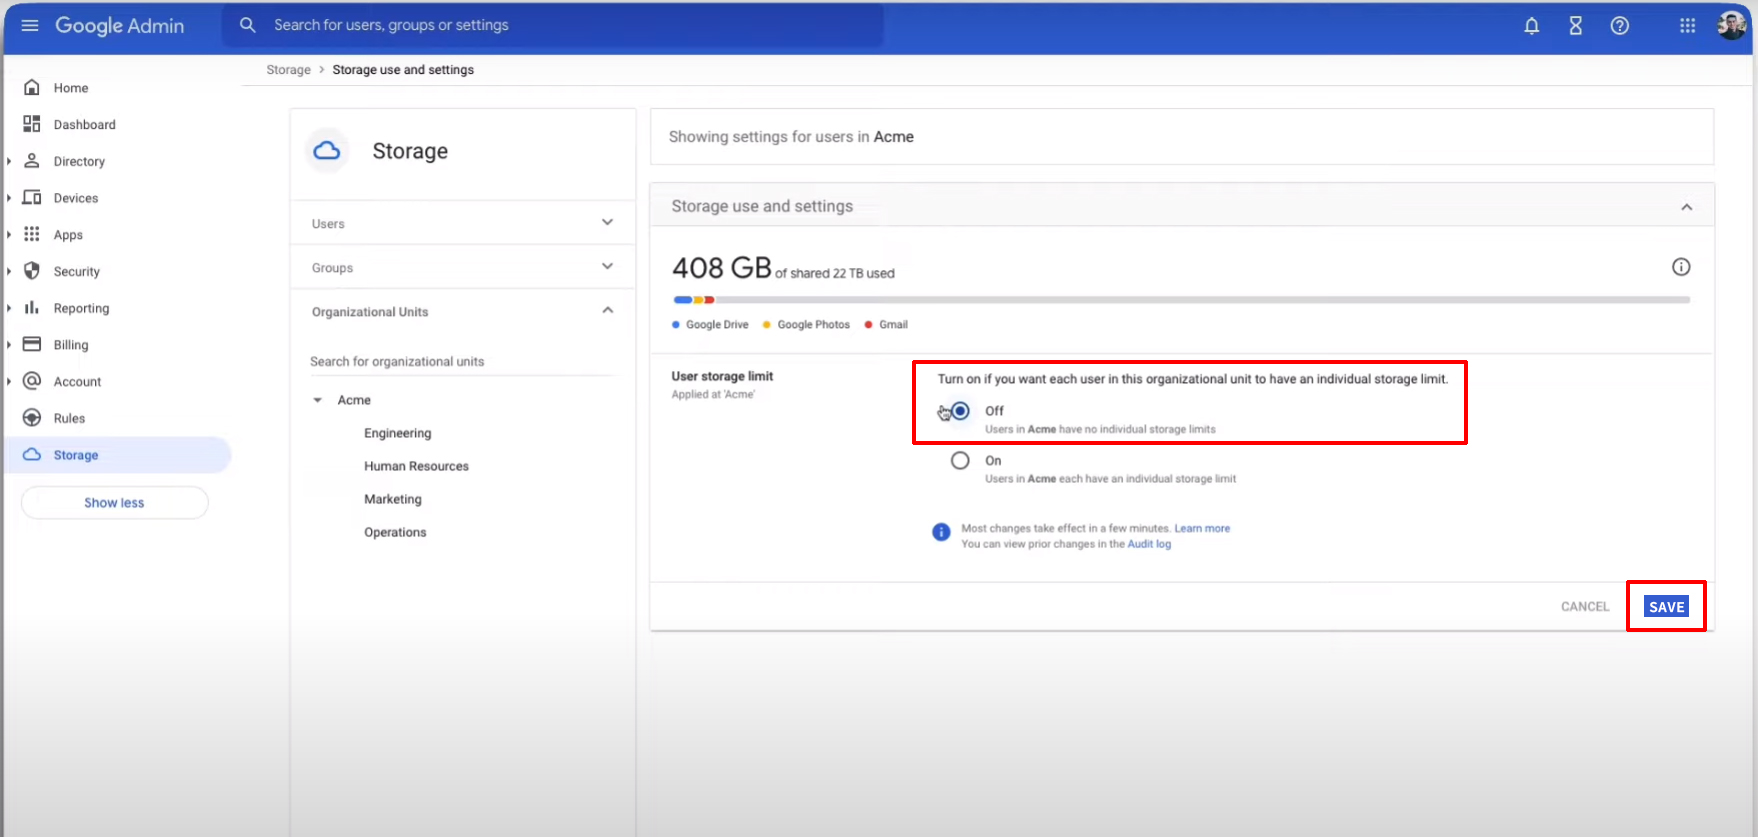
Task: Click the storage info icon
Action: click(1681, 267)
